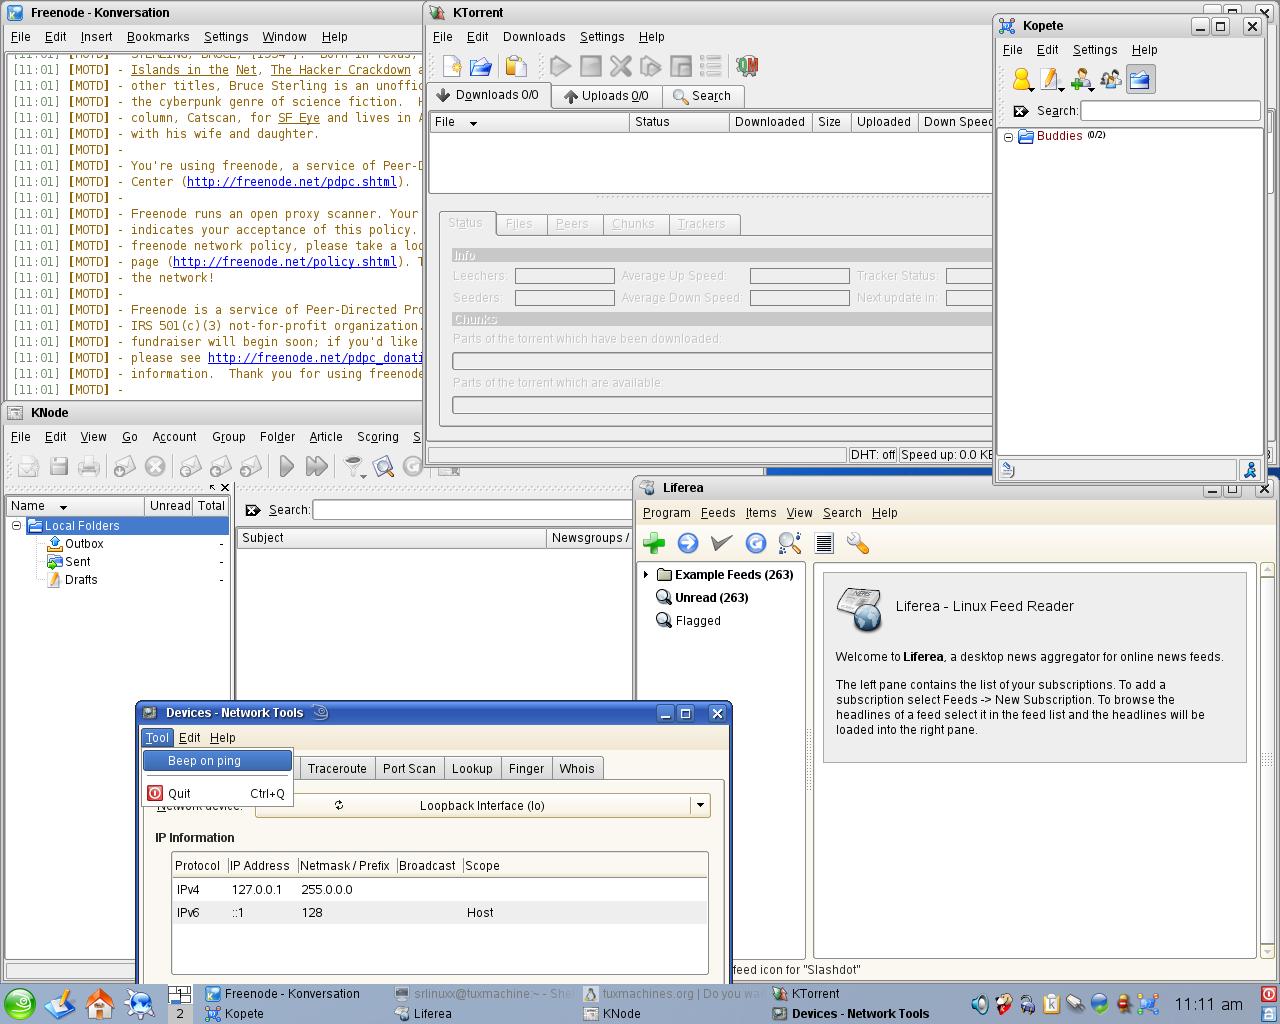Open the Edit menu in Network Tools

click(x=189, y=738)
